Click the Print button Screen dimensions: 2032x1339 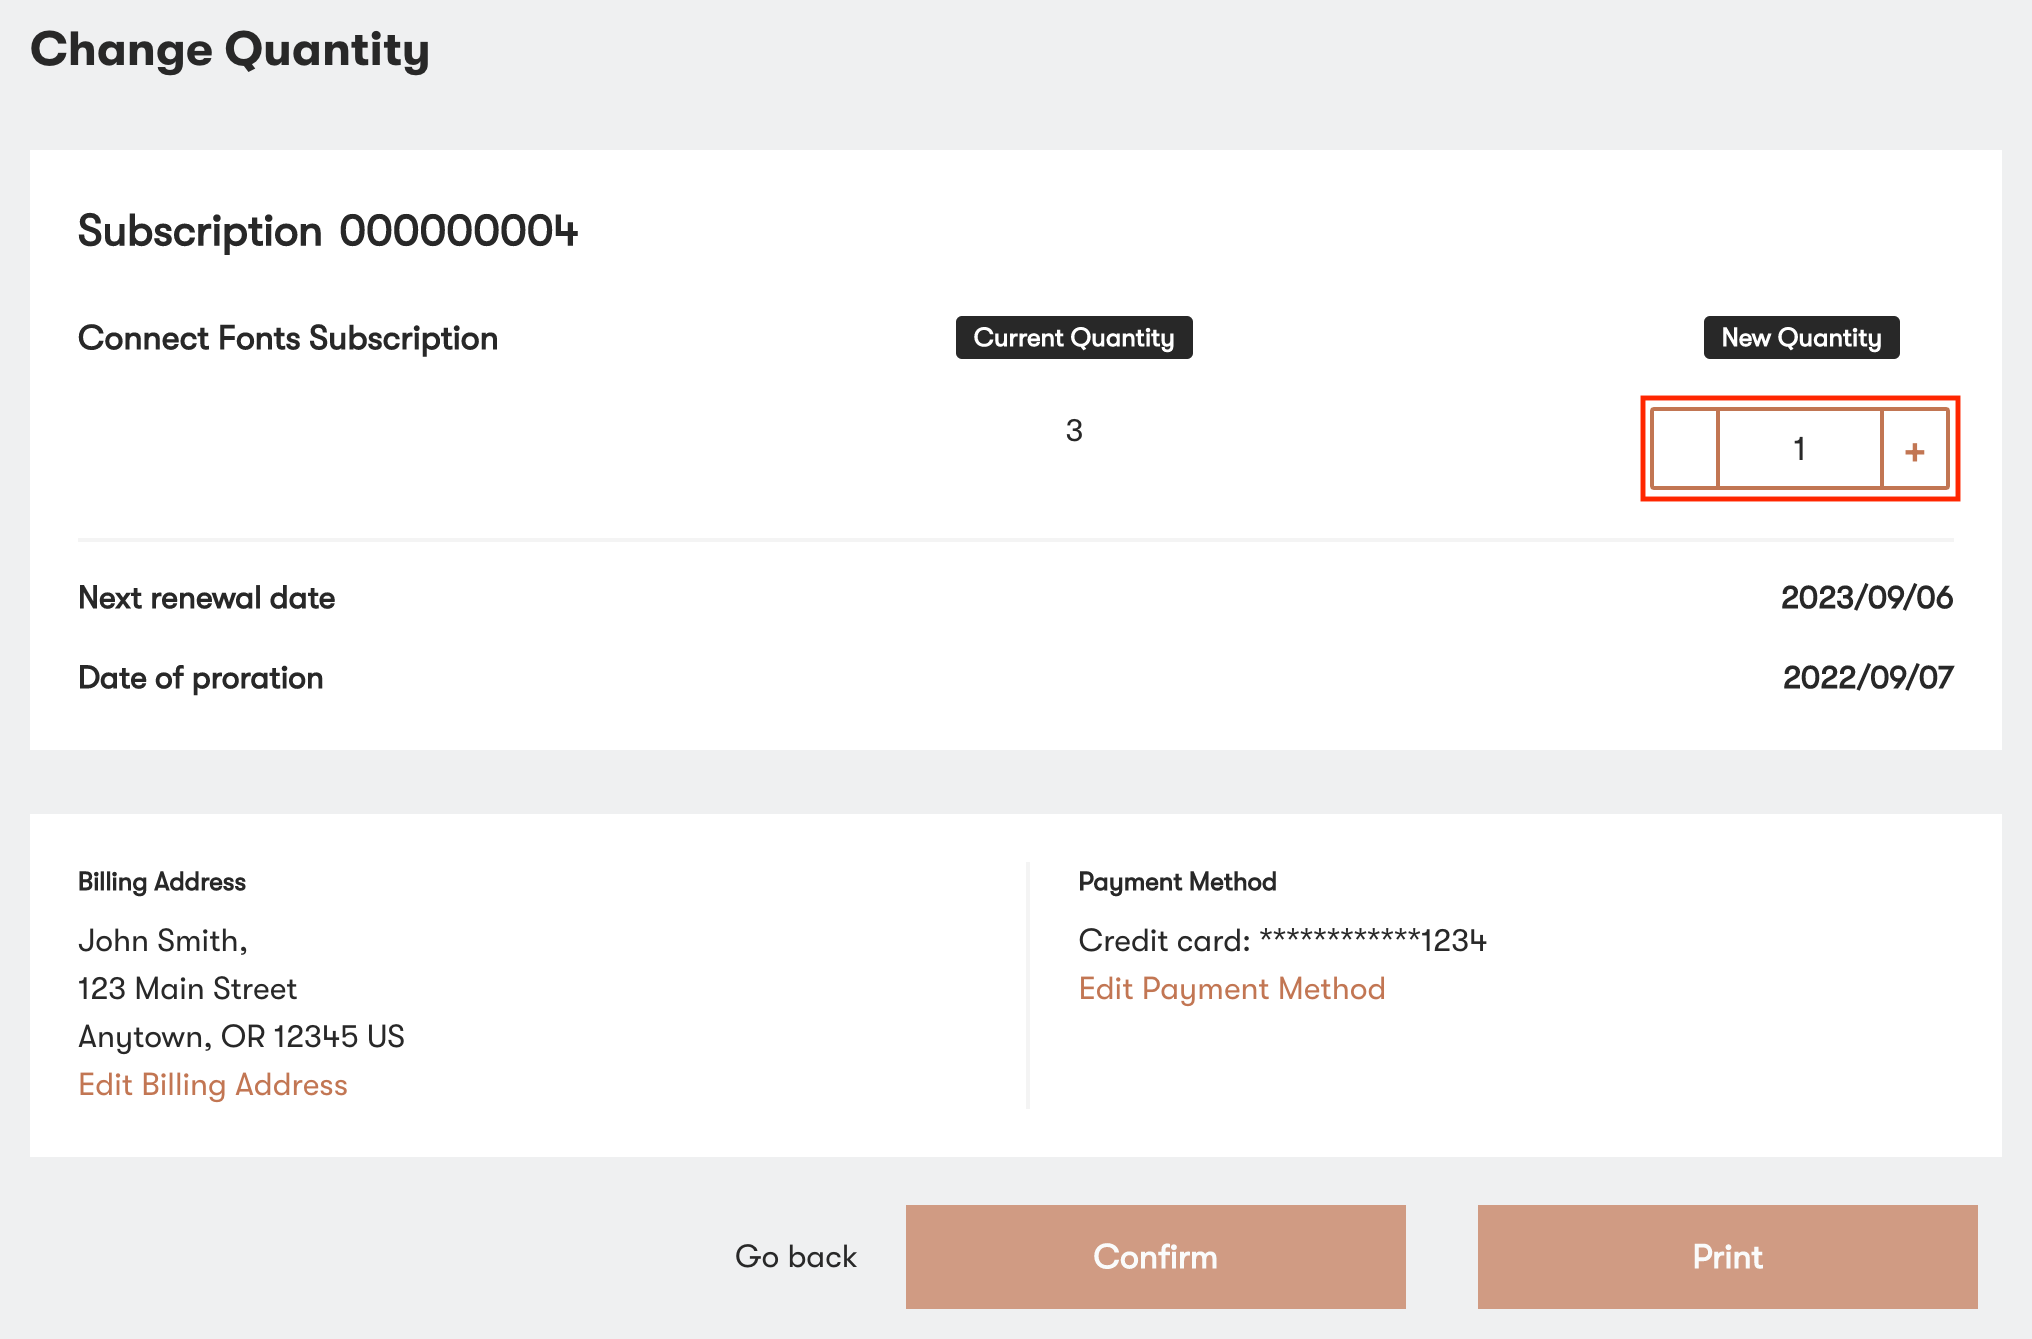[1727, 1257]
